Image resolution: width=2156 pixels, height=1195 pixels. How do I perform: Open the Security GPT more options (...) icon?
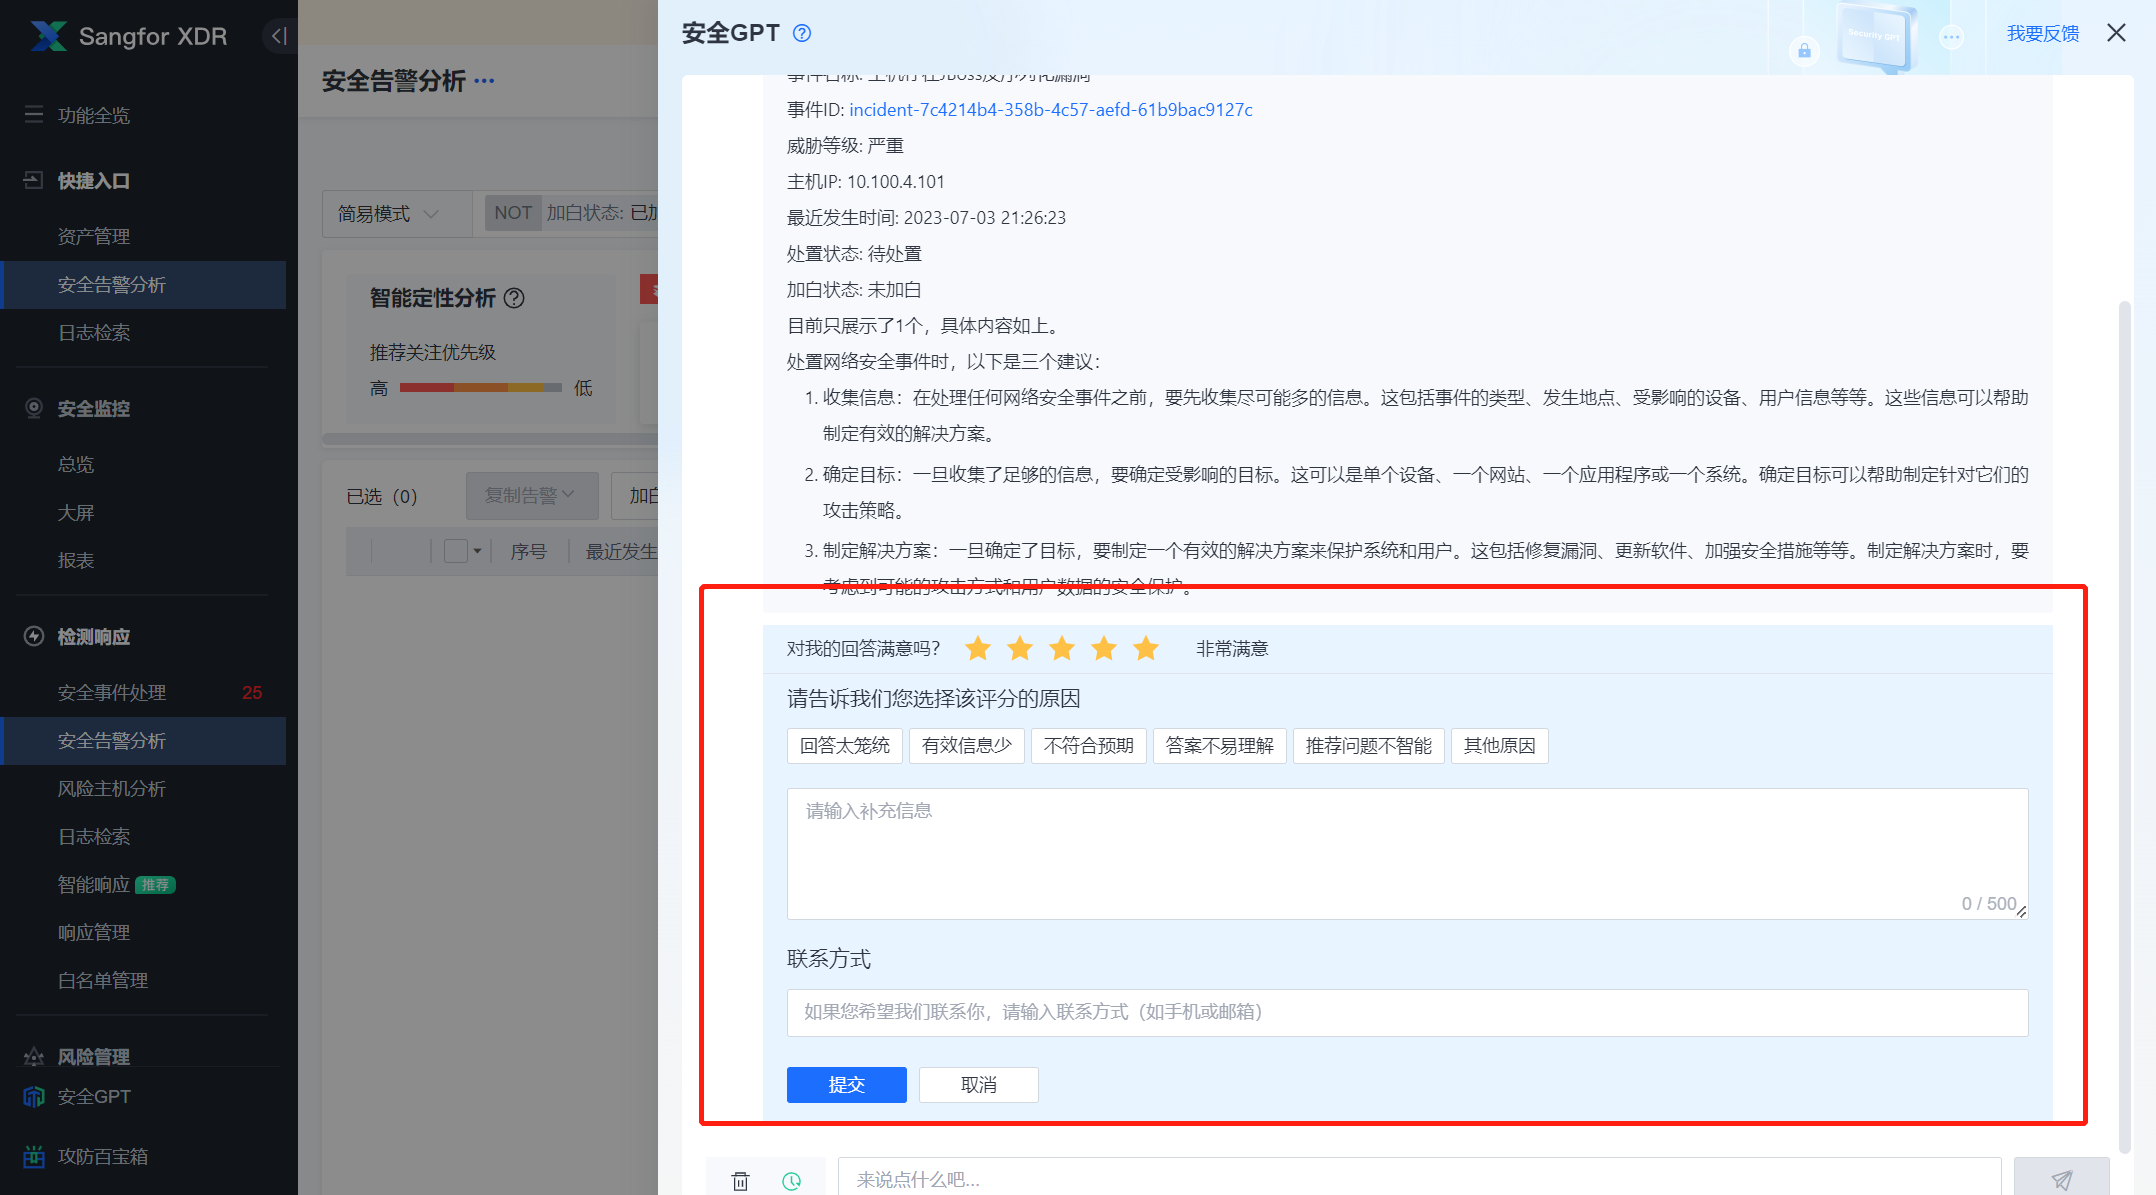pos(1951,36)
